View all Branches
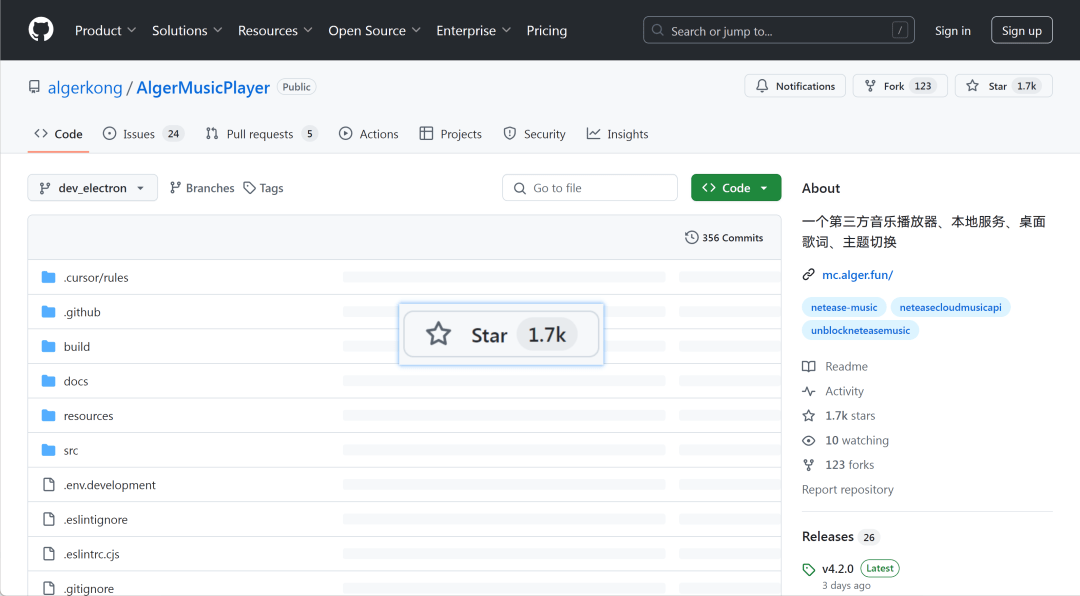1080x596 pixels. pyautogui.click(x=202, y=187)
